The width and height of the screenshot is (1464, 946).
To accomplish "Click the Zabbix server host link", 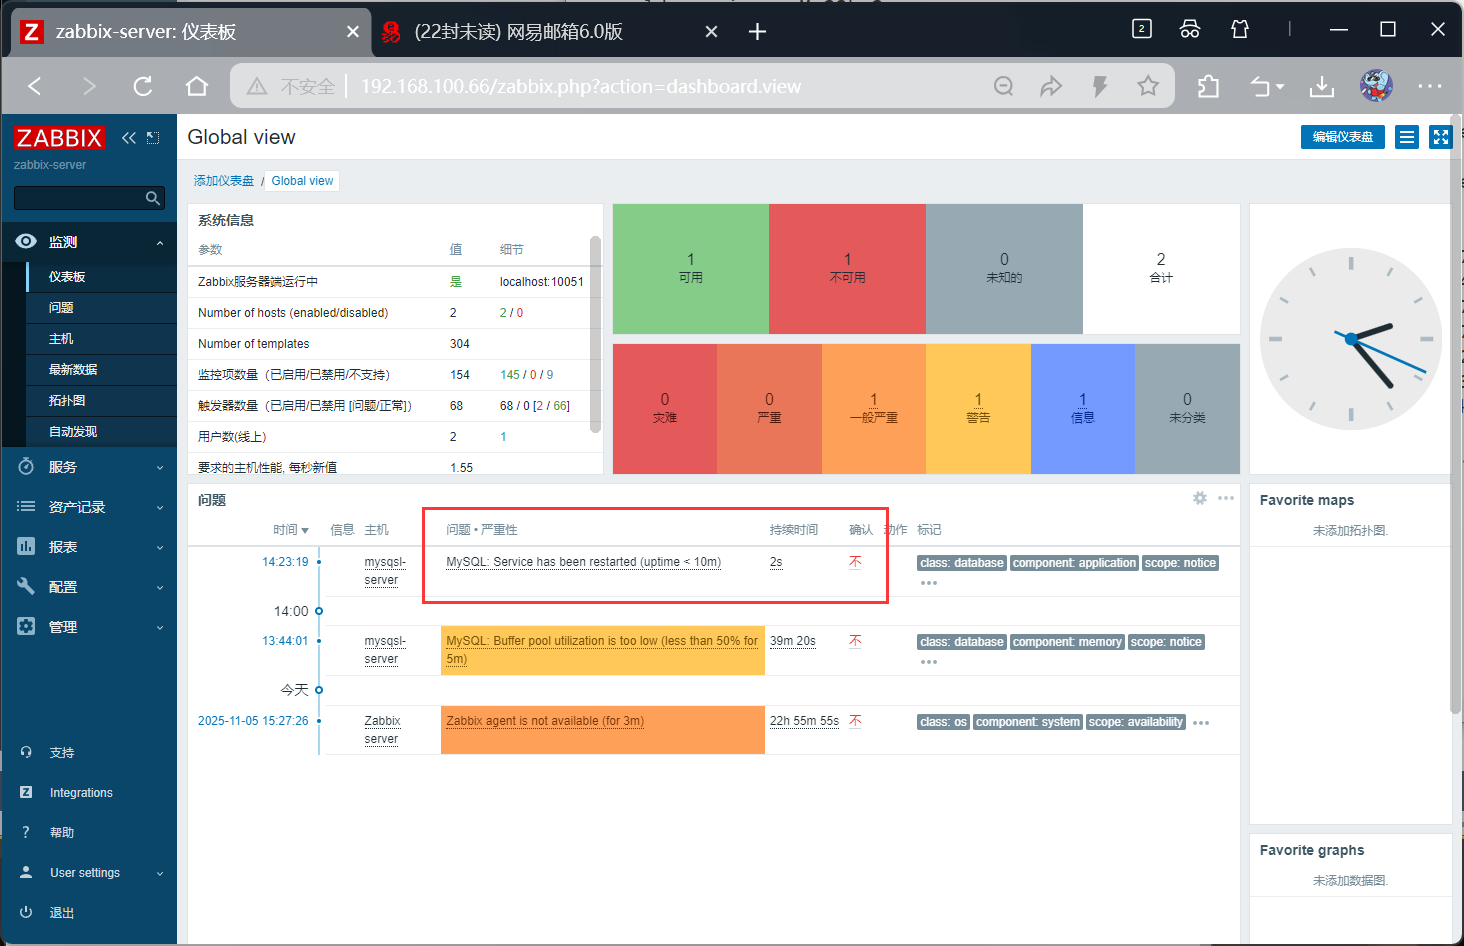I will pos(381,730).
